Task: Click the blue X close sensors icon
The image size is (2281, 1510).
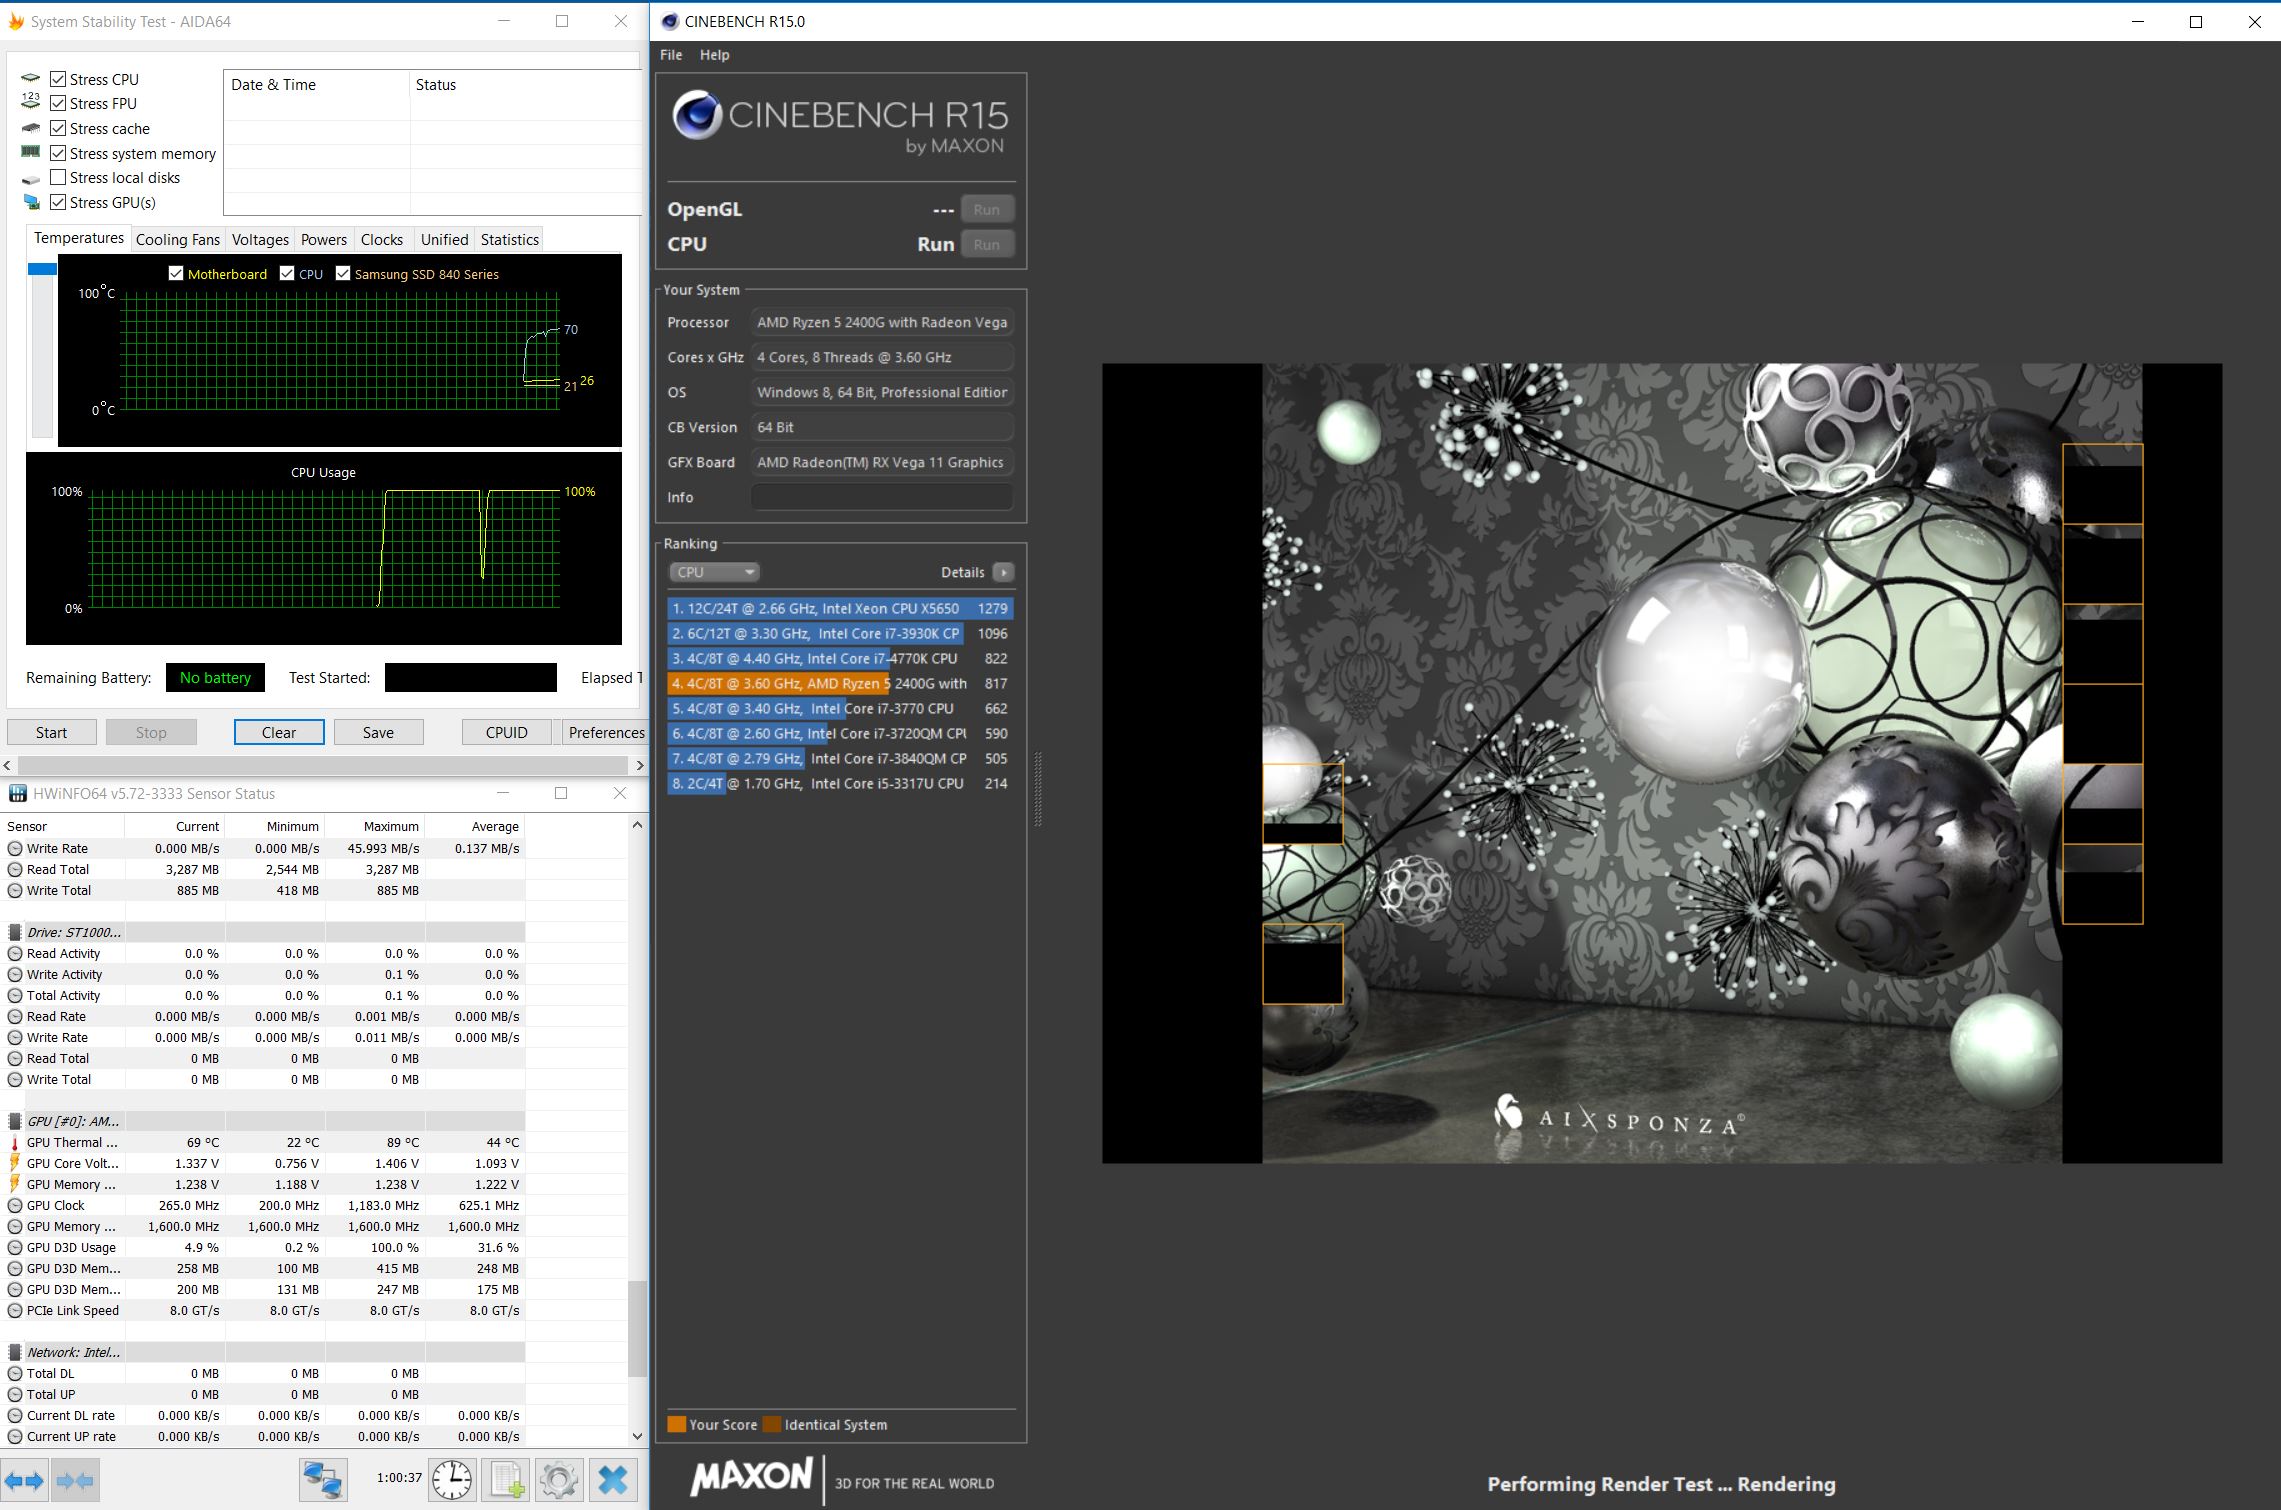Action: tap(613, 1480)
